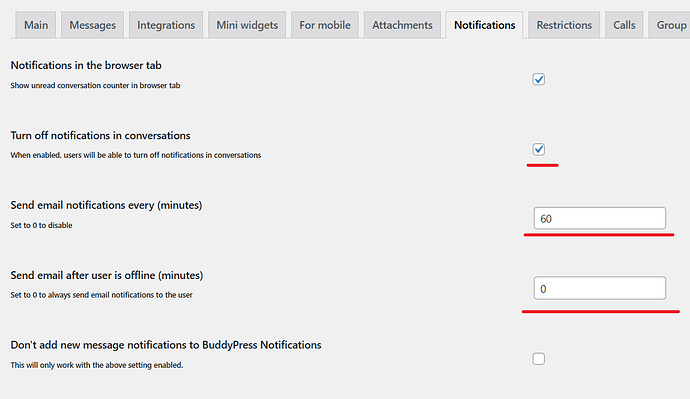Select the Mini widgets tab

pyautogui.click(x=247, y=25)
